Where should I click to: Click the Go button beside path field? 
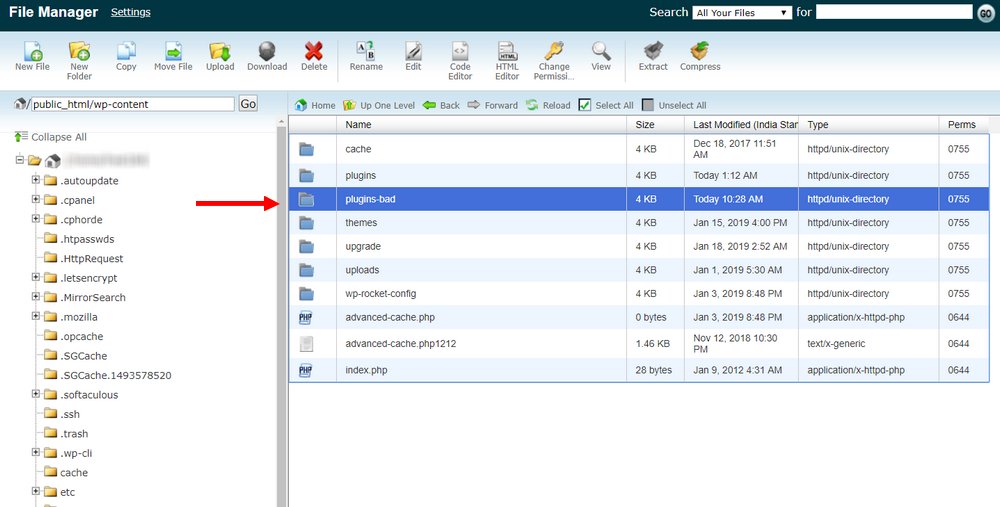(248, 104)
